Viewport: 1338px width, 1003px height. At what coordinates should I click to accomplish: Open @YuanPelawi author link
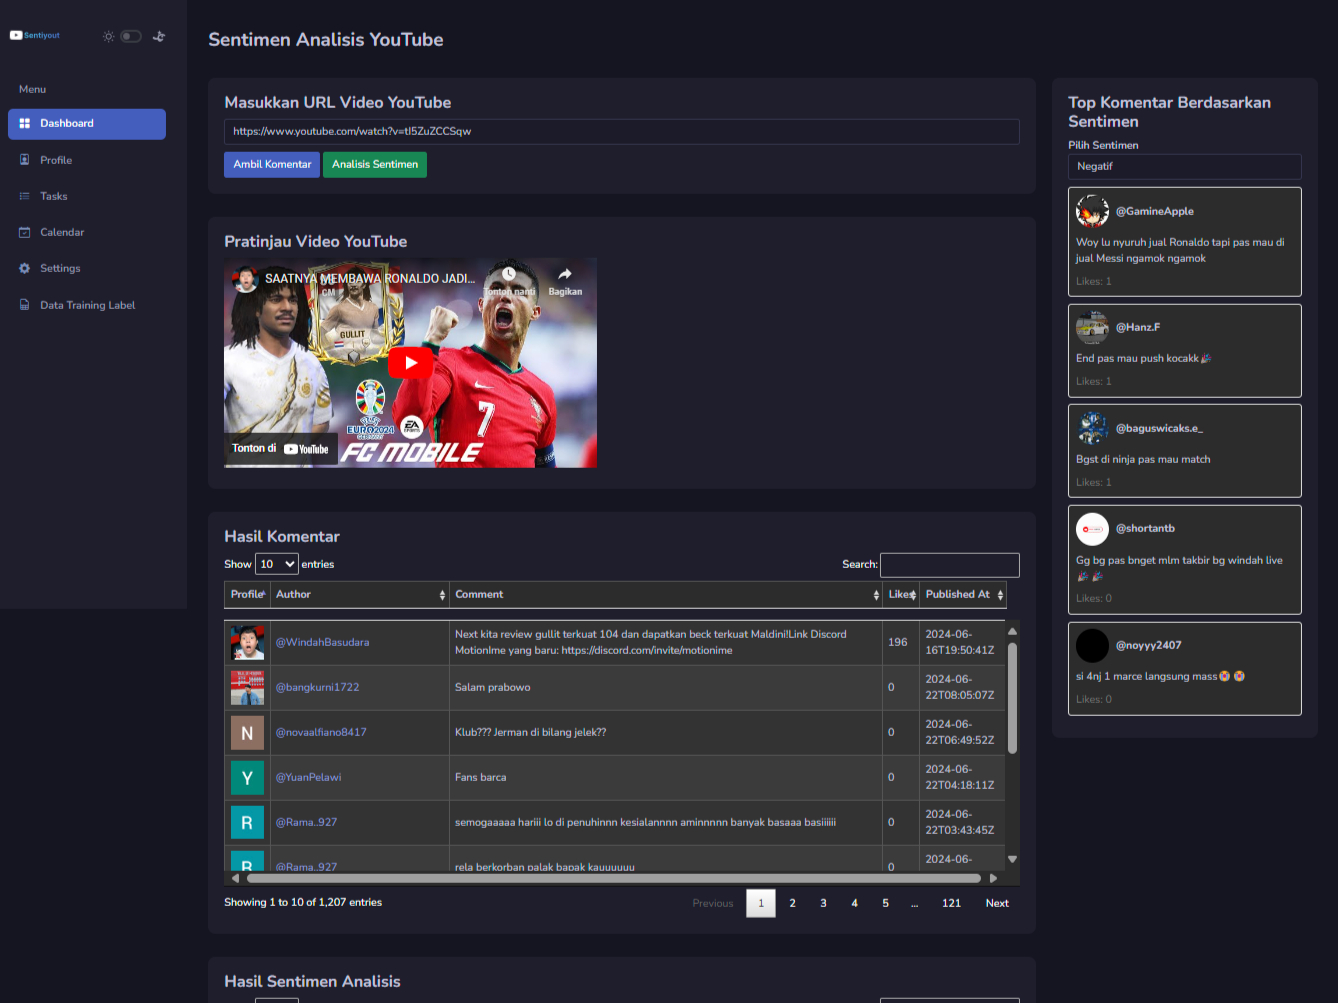[308, 777]
